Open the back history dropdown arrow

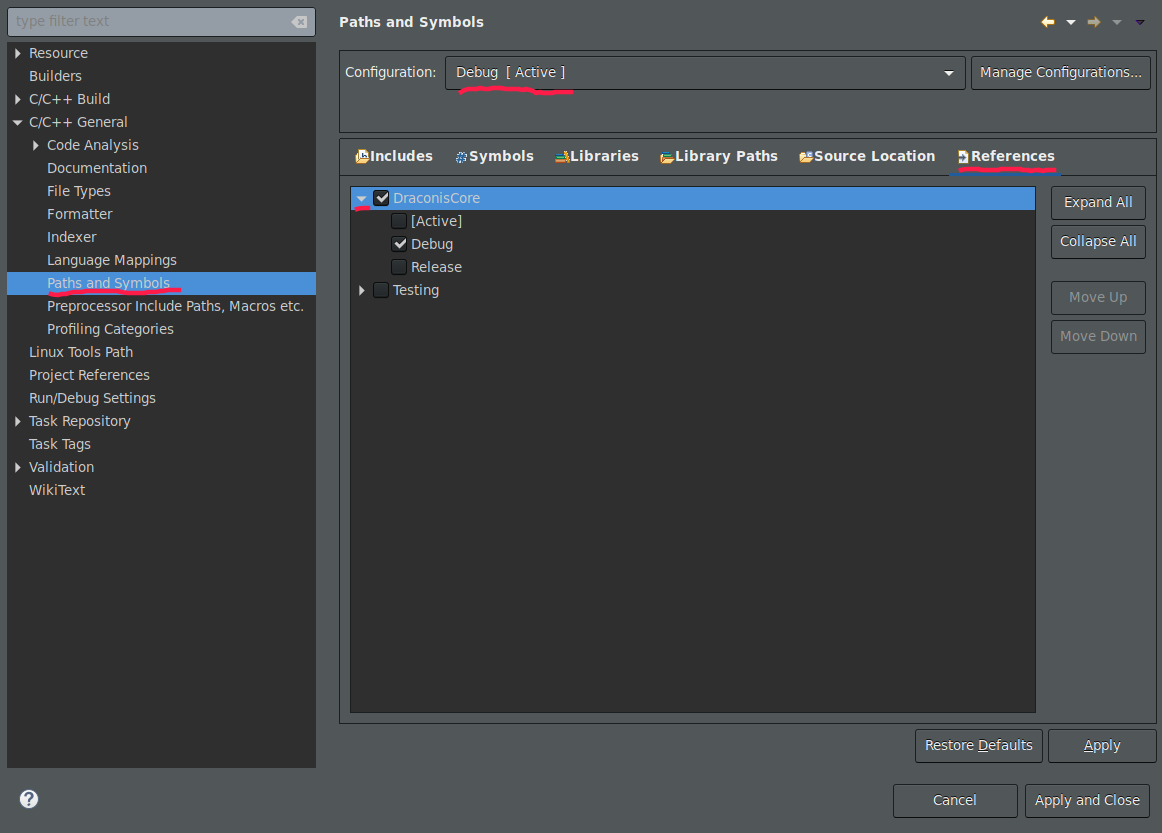1071,22
